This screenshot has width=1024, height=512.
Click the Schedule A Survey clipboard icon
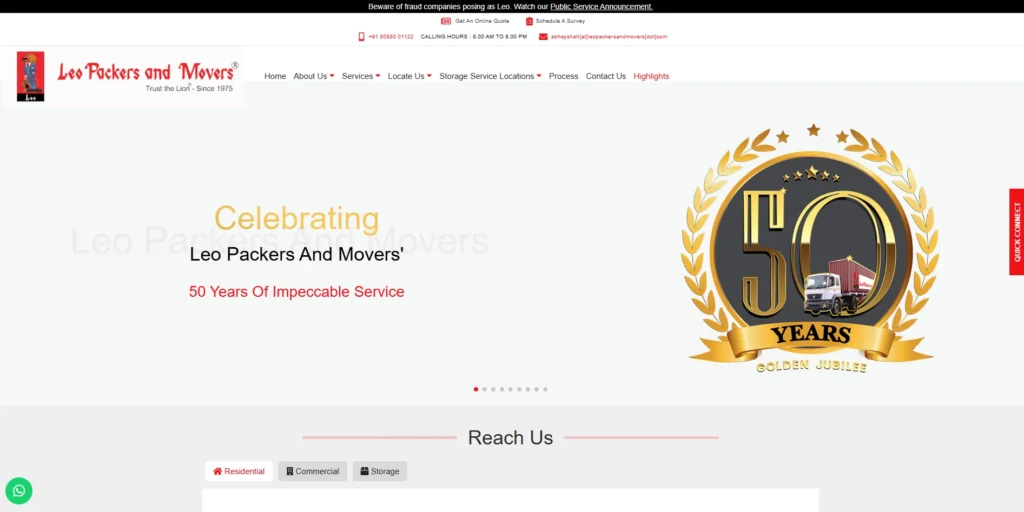point(530,21)
